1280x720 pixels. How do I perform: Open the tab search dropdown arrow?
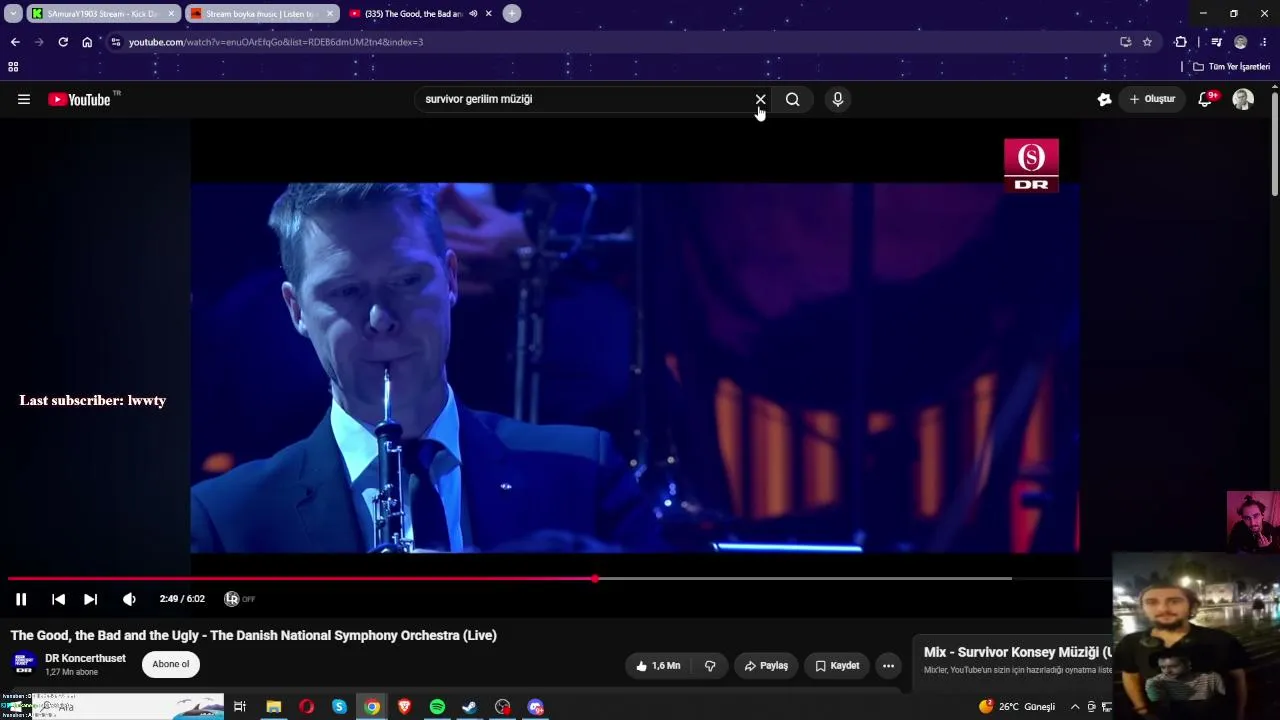(13, 14)
